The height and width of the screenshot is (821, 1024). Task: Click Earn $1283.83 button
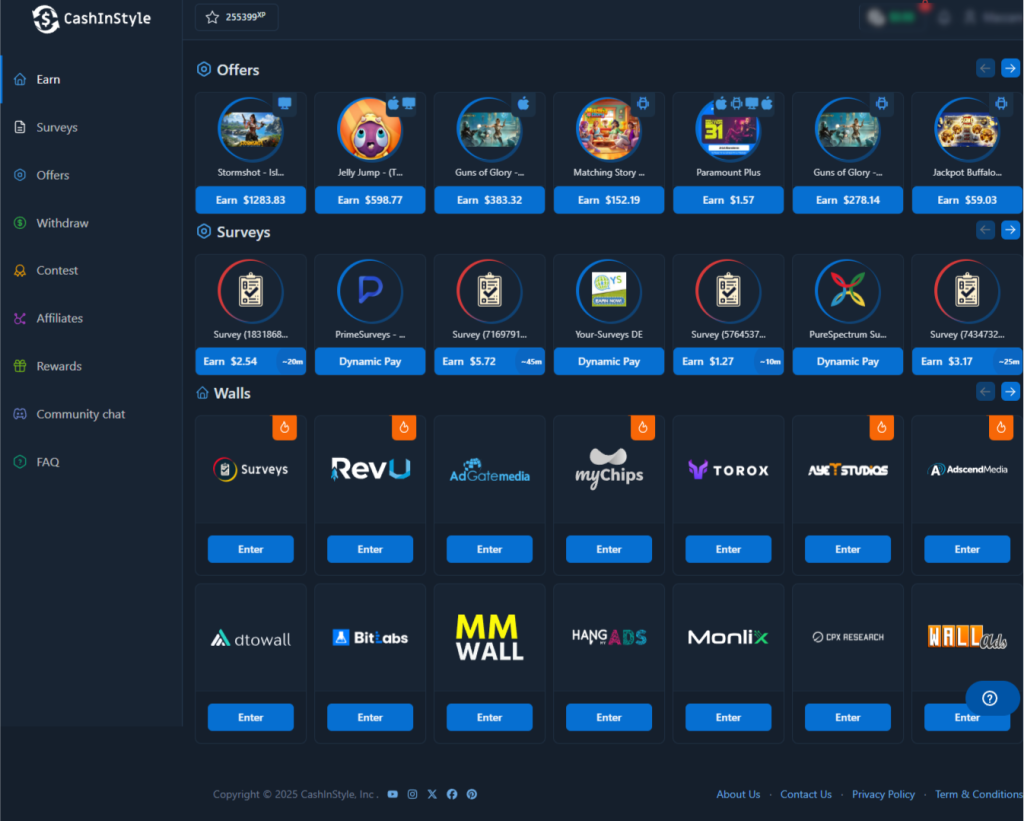click(x=251, y=200)
